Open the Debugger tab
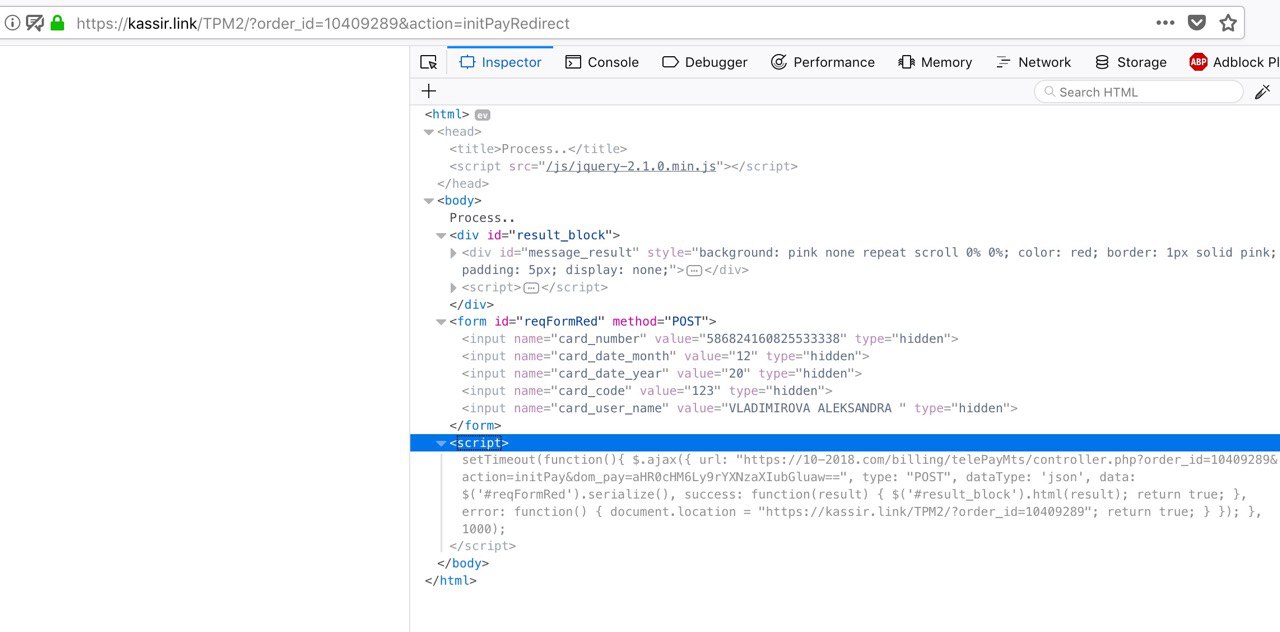1280x632 pixels. click(705, 62)
